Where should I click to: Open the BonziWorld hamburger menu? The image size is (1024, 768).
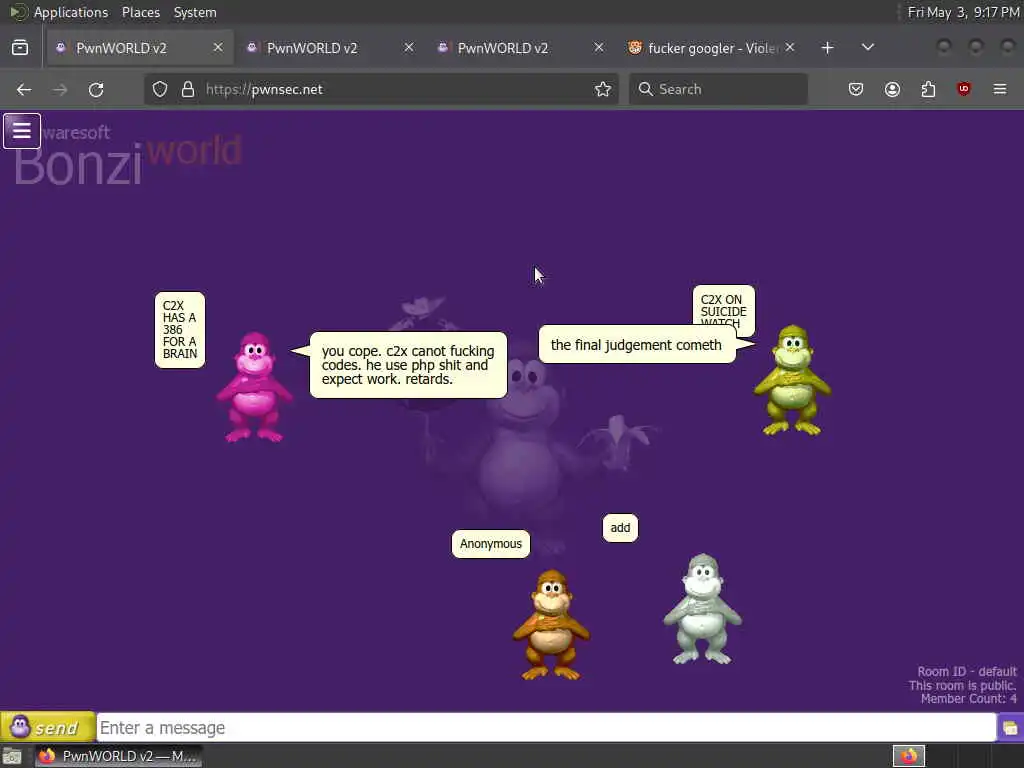pos(22,131)
